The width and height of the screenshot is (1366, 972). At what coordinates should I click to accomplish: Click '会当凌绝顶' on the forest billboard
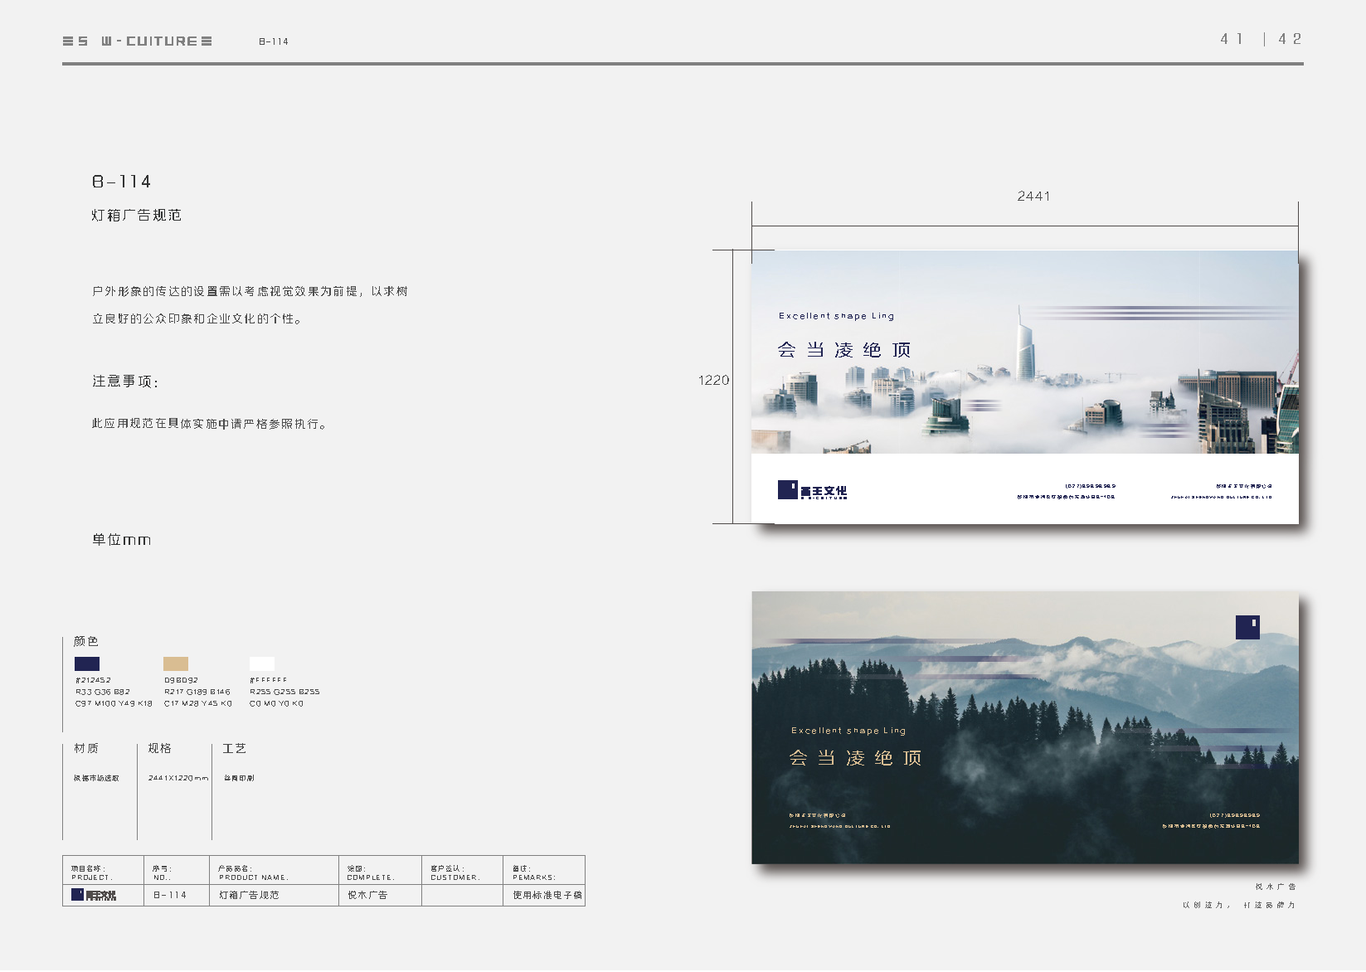click(856, 758)
